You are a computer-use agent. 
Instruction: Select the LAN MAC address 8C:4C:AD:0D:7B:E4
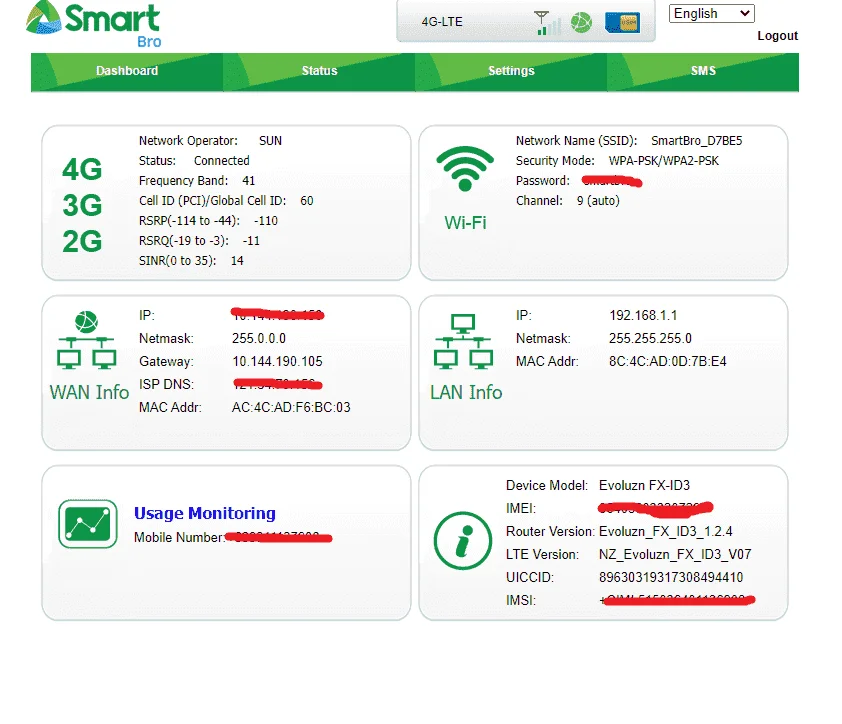pyautogui.click(x=667, y=361)
